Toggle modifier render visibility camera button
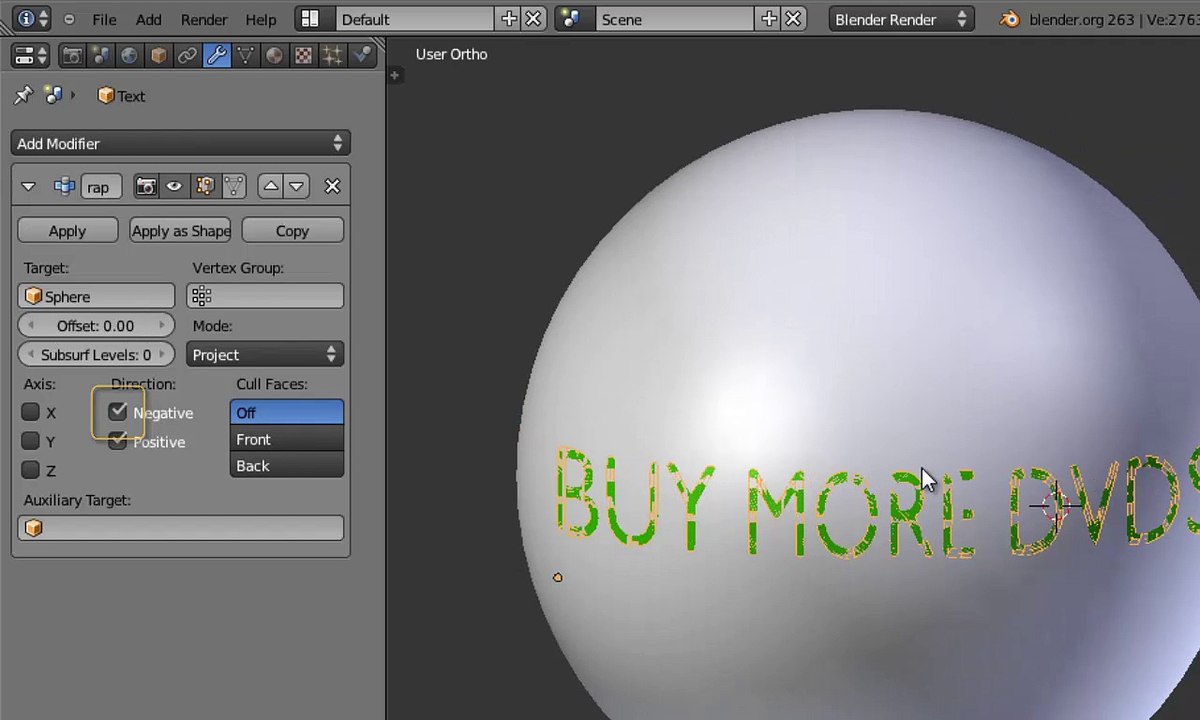The width and height of the screenshot is (1200, 720). (x=146, y=186)
